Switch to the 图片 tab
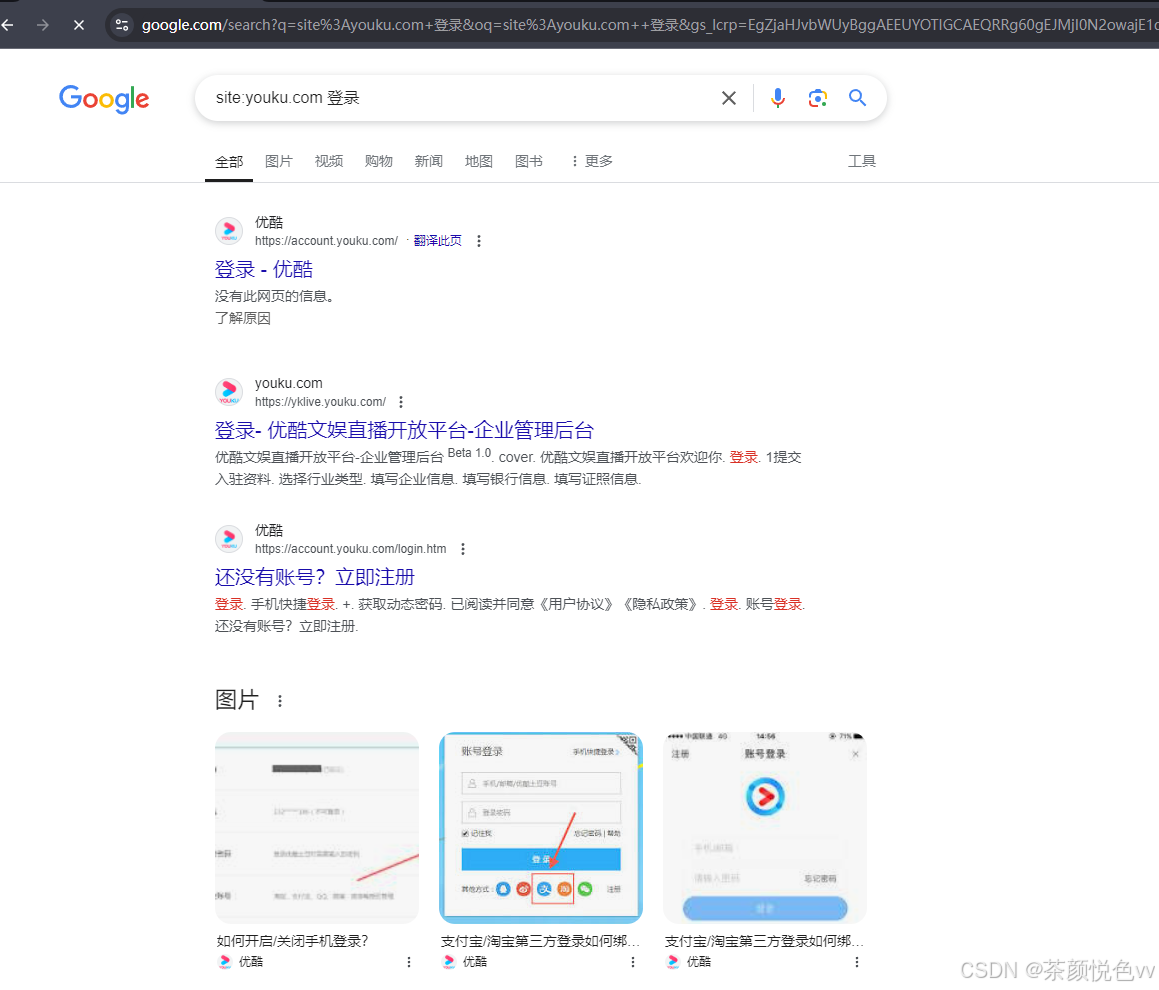Screen dimensions: 1159x990 pyautogui.click(x=279, y=161)
